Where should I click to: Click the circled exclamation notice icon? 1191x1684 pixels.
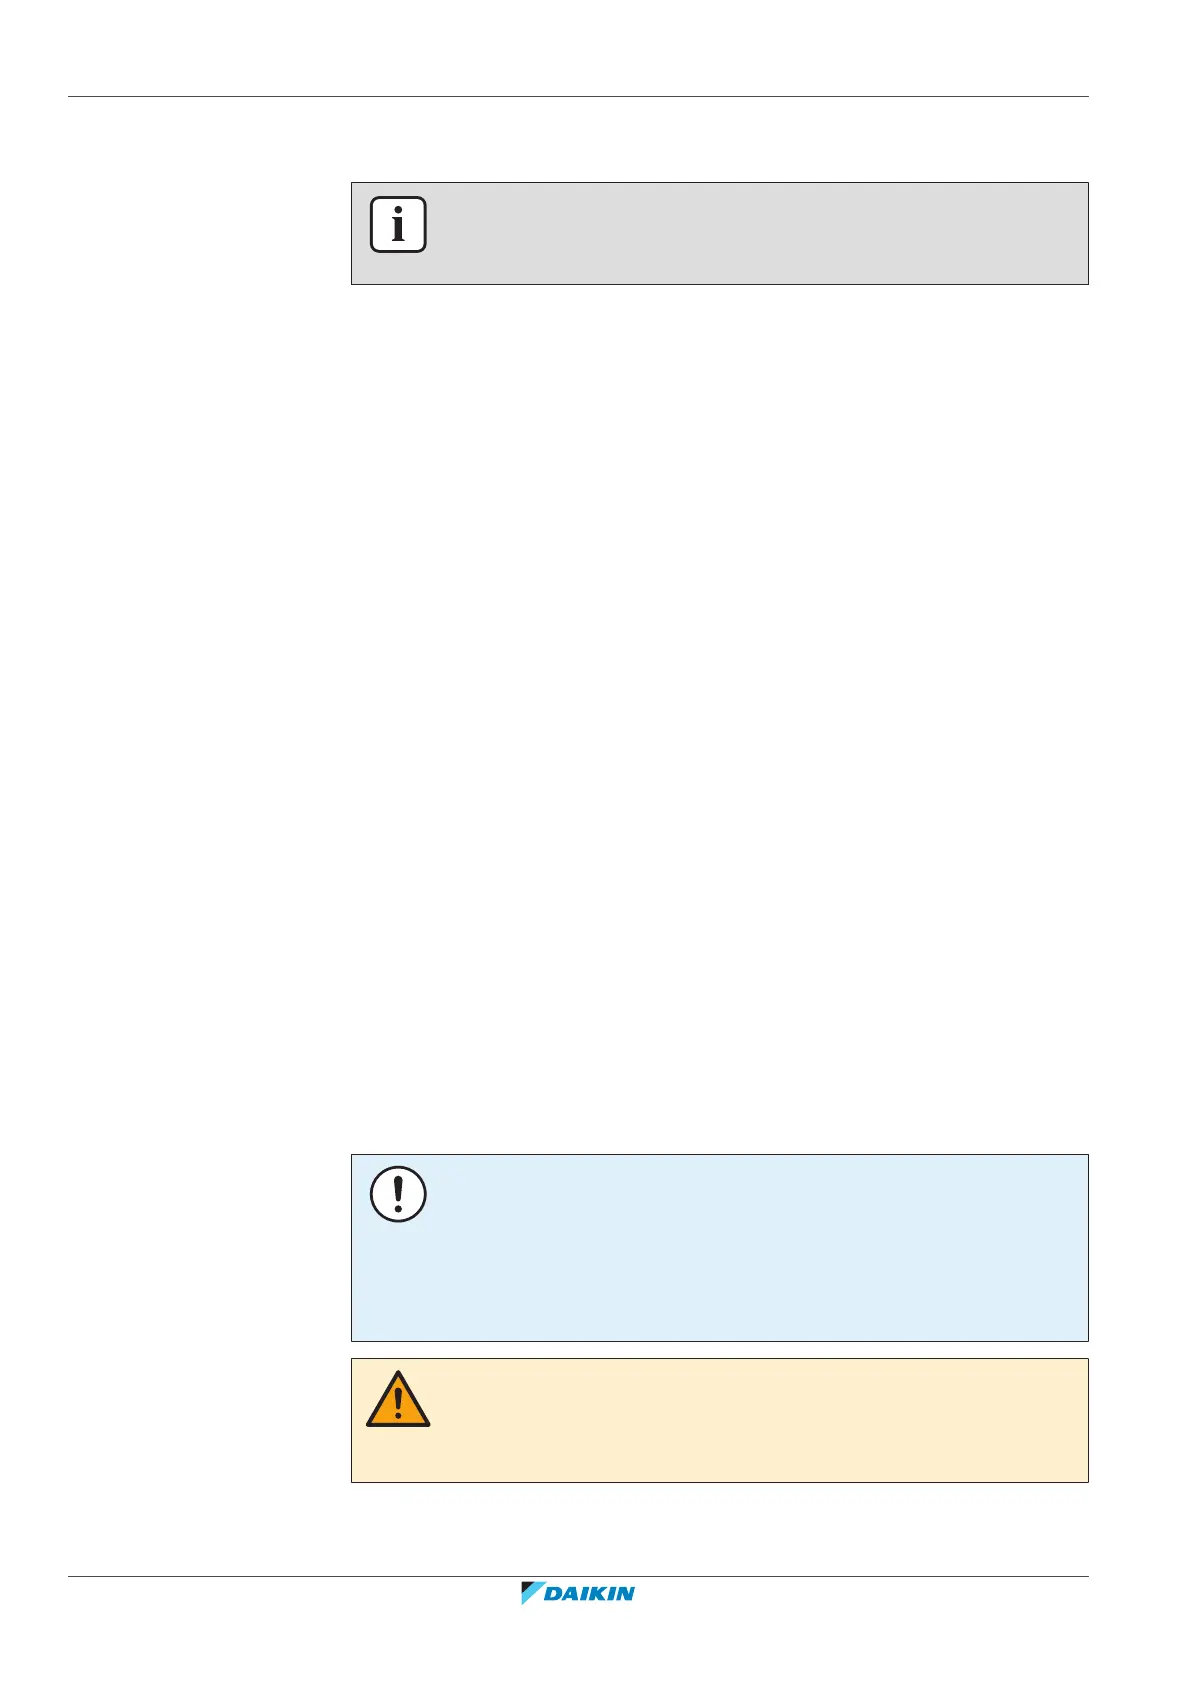coord(398,1194)
